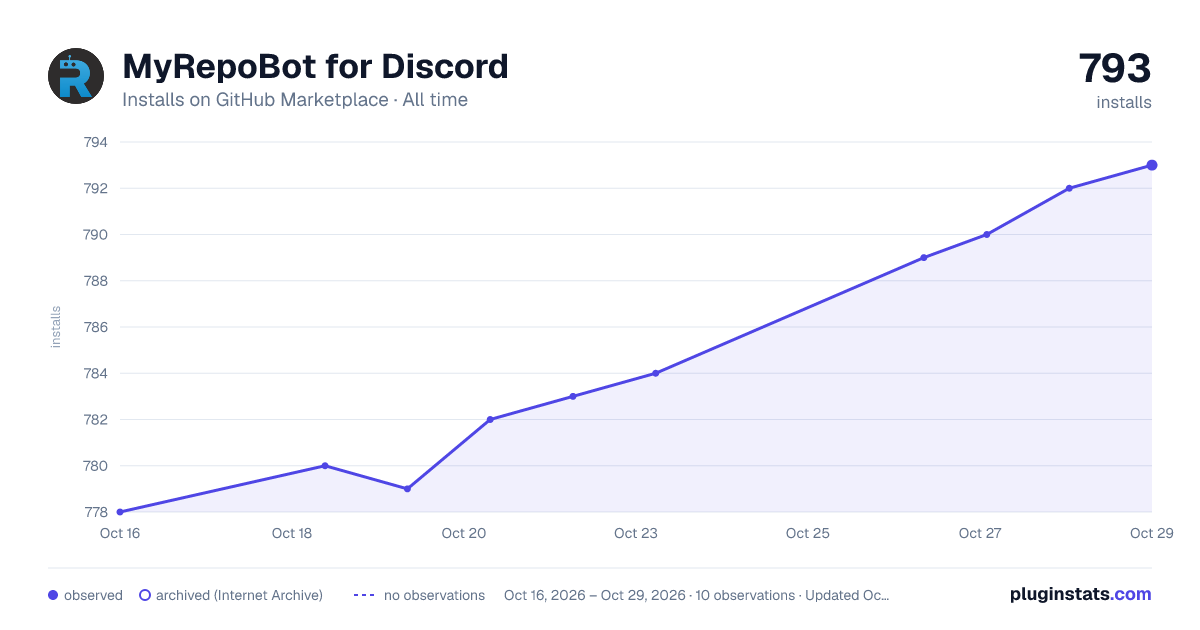Click the 793 installs total number
This screenshot has height=630, width=1200.
point(1115,68)
